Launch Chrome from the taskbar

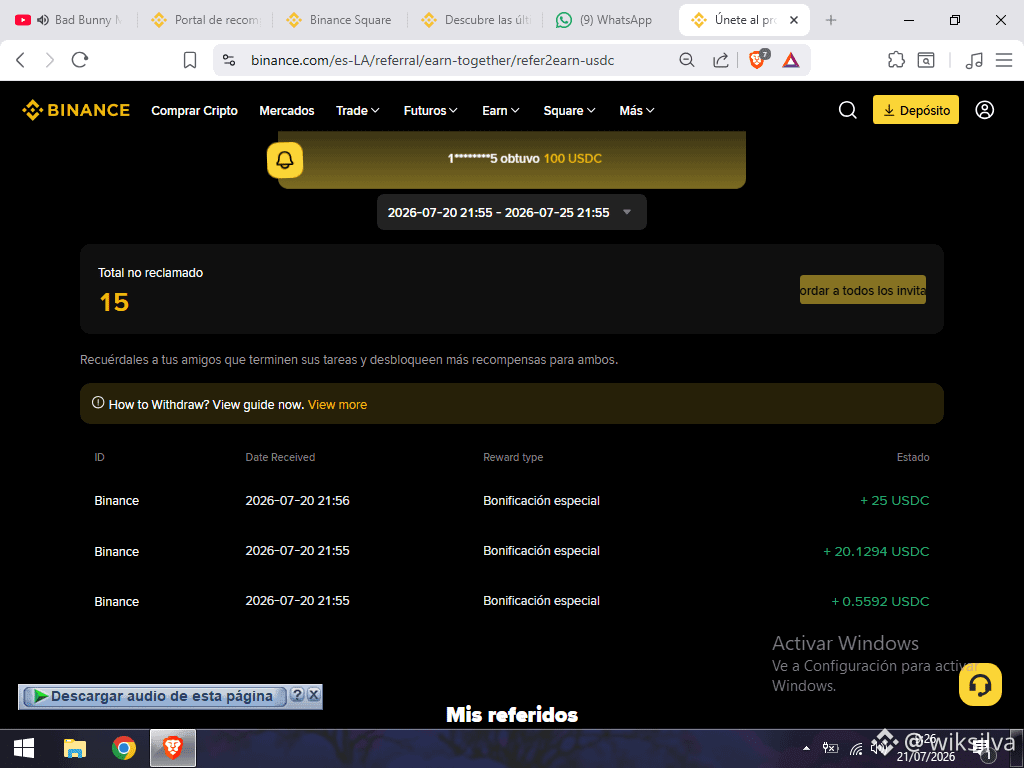pos(123,748)
